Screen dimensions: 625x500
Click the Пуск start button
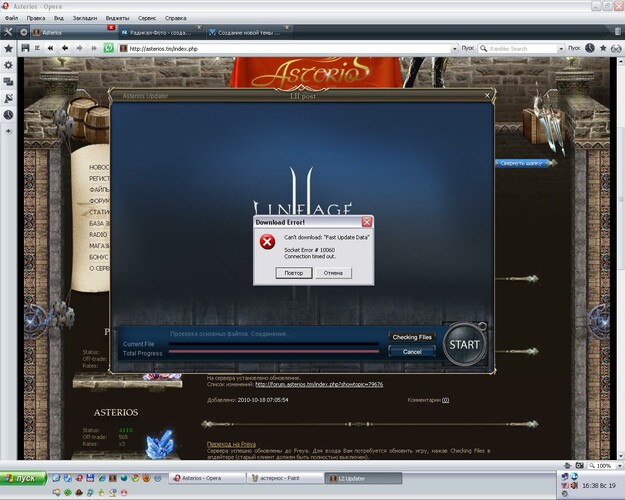(x=23, y=478)
